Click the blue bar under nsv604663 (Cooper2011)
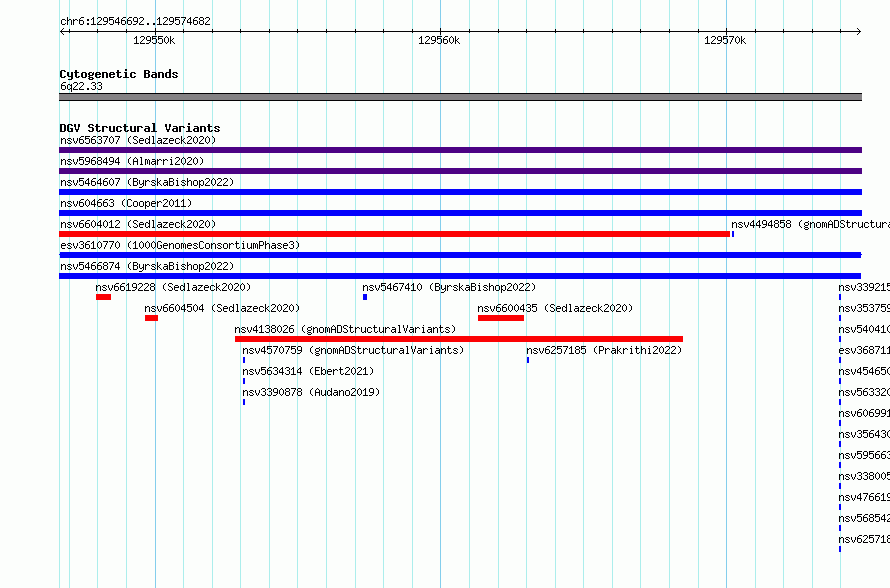The image size is (890, 588). [460, 213]
